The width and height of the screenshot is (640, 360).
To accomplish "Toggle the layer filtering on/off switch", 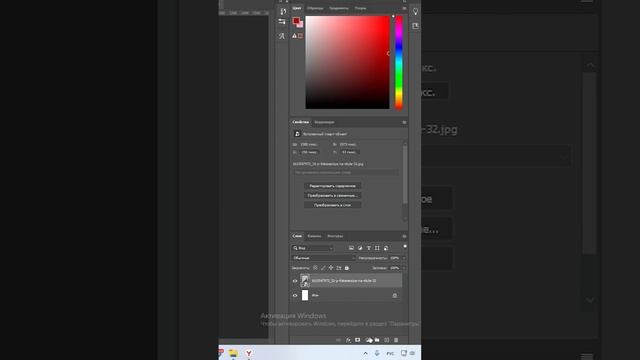I will [x=405, y=247].
